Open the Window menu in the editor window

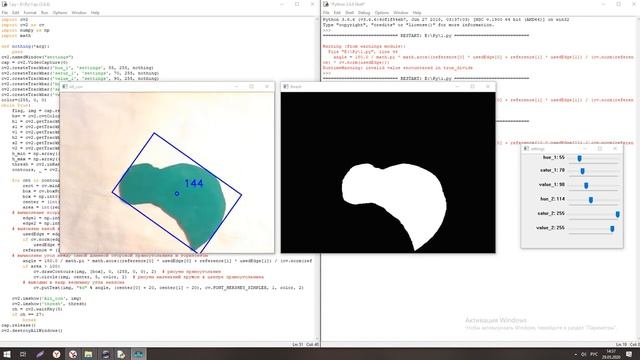tap(79, 13)
